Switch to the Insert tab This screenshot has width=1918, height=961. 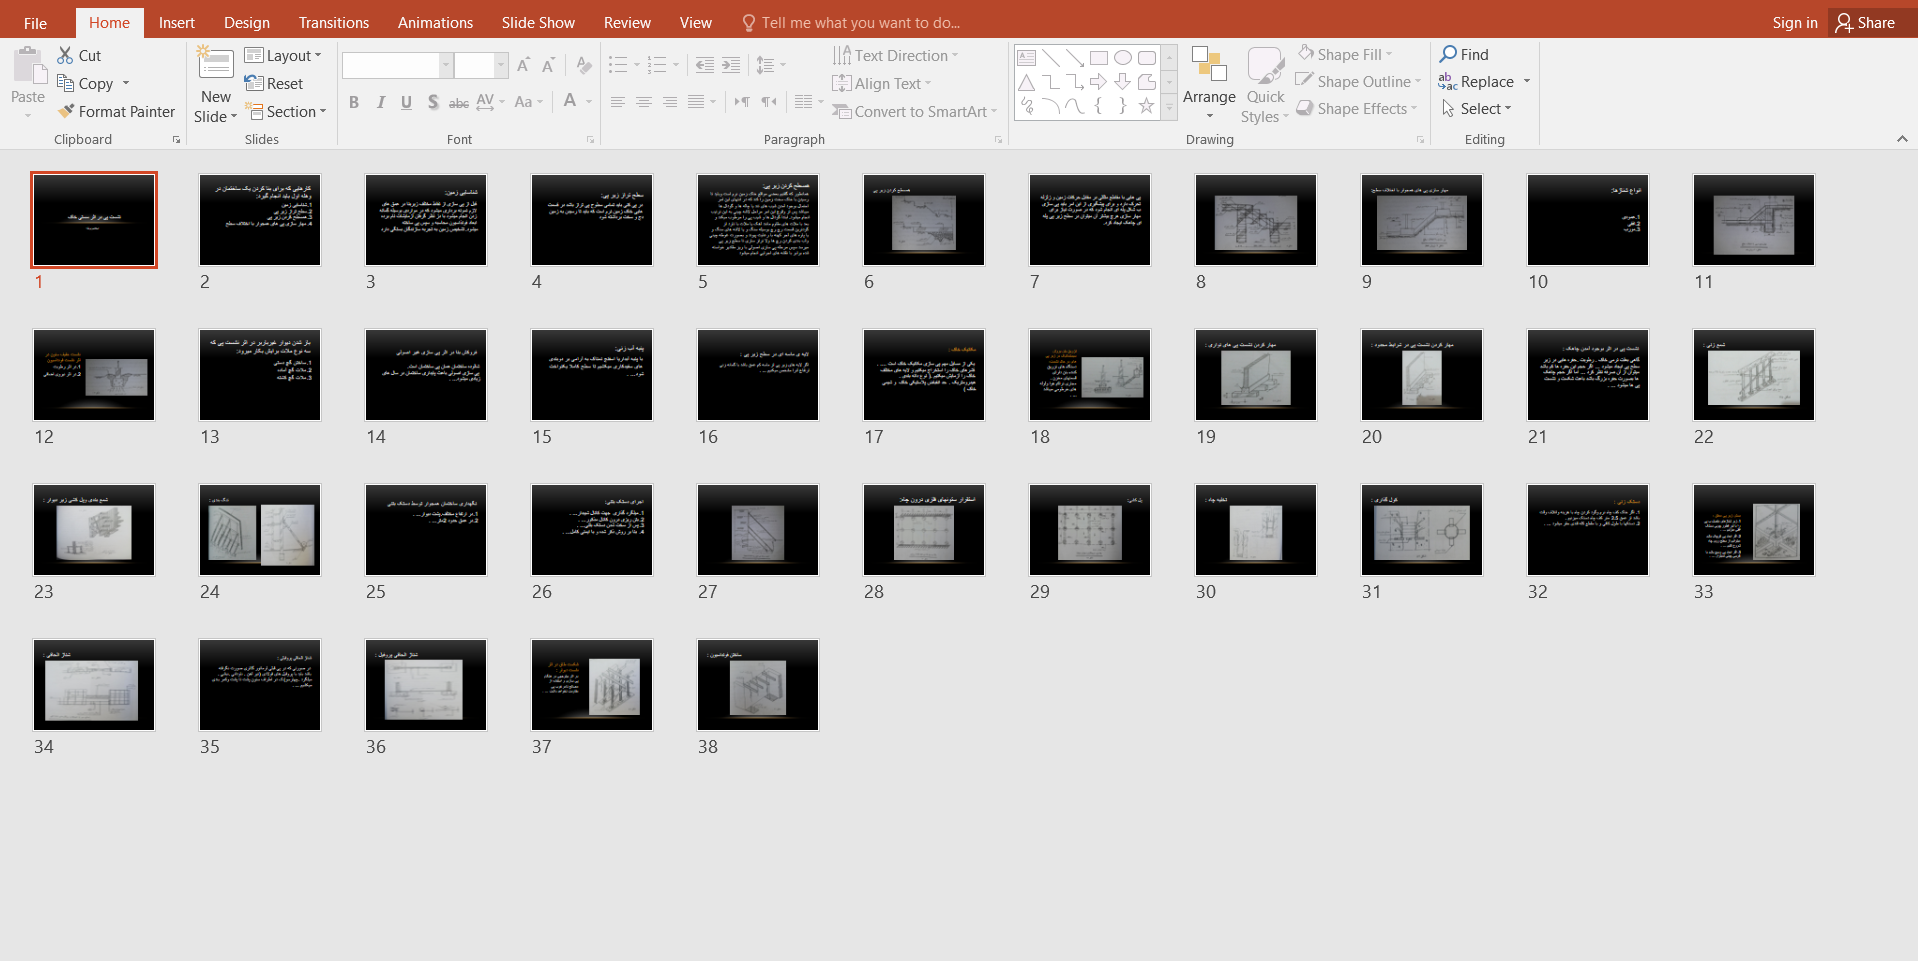(177, 22)
